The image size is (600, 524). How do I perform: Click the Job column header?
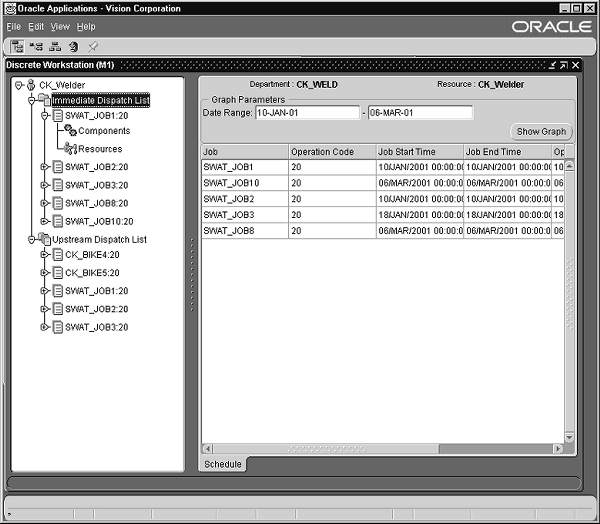pos(245,152)
